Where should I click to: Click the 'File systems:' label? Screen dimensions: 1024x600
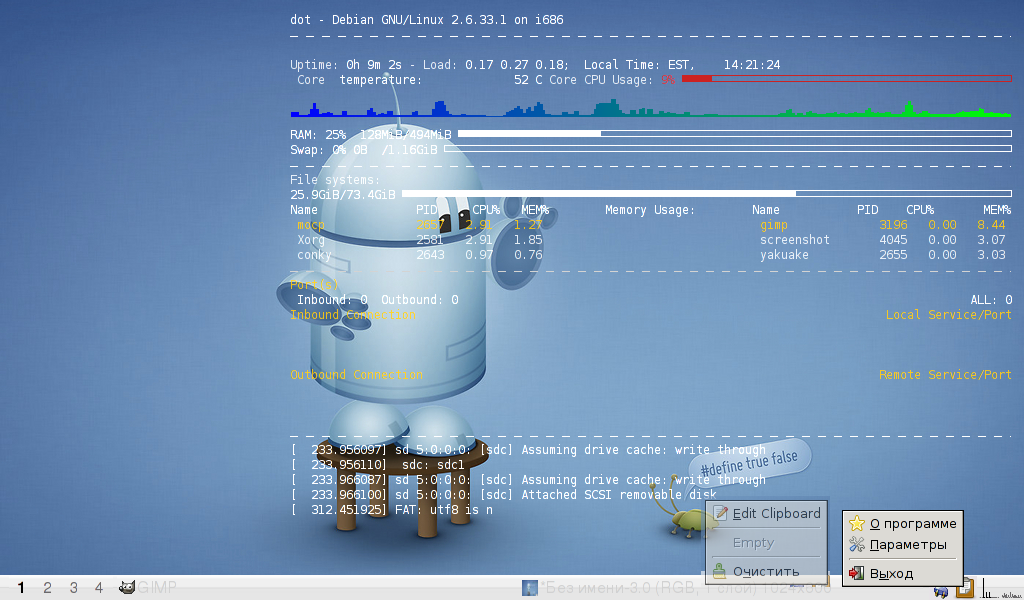(335, 180)
